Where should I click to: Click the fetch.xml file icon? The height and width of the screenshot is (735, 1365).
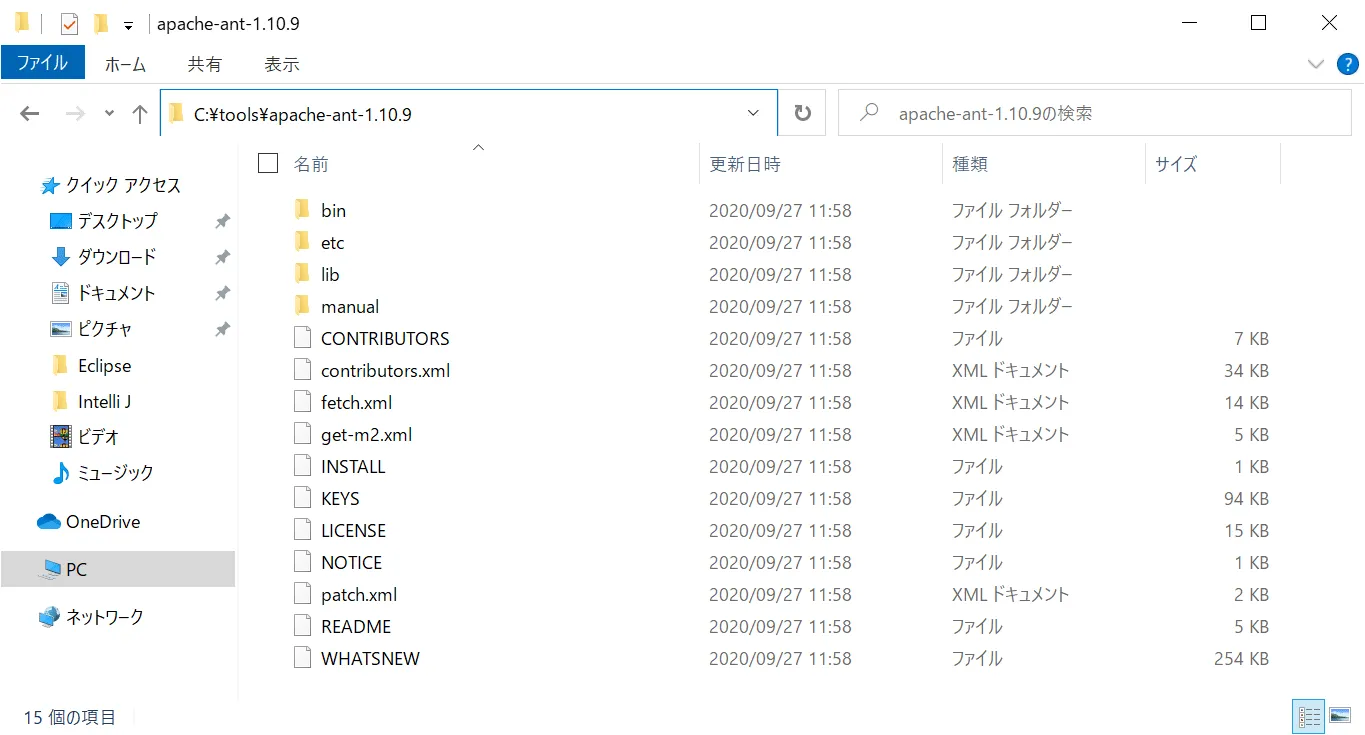click(303, 402)
